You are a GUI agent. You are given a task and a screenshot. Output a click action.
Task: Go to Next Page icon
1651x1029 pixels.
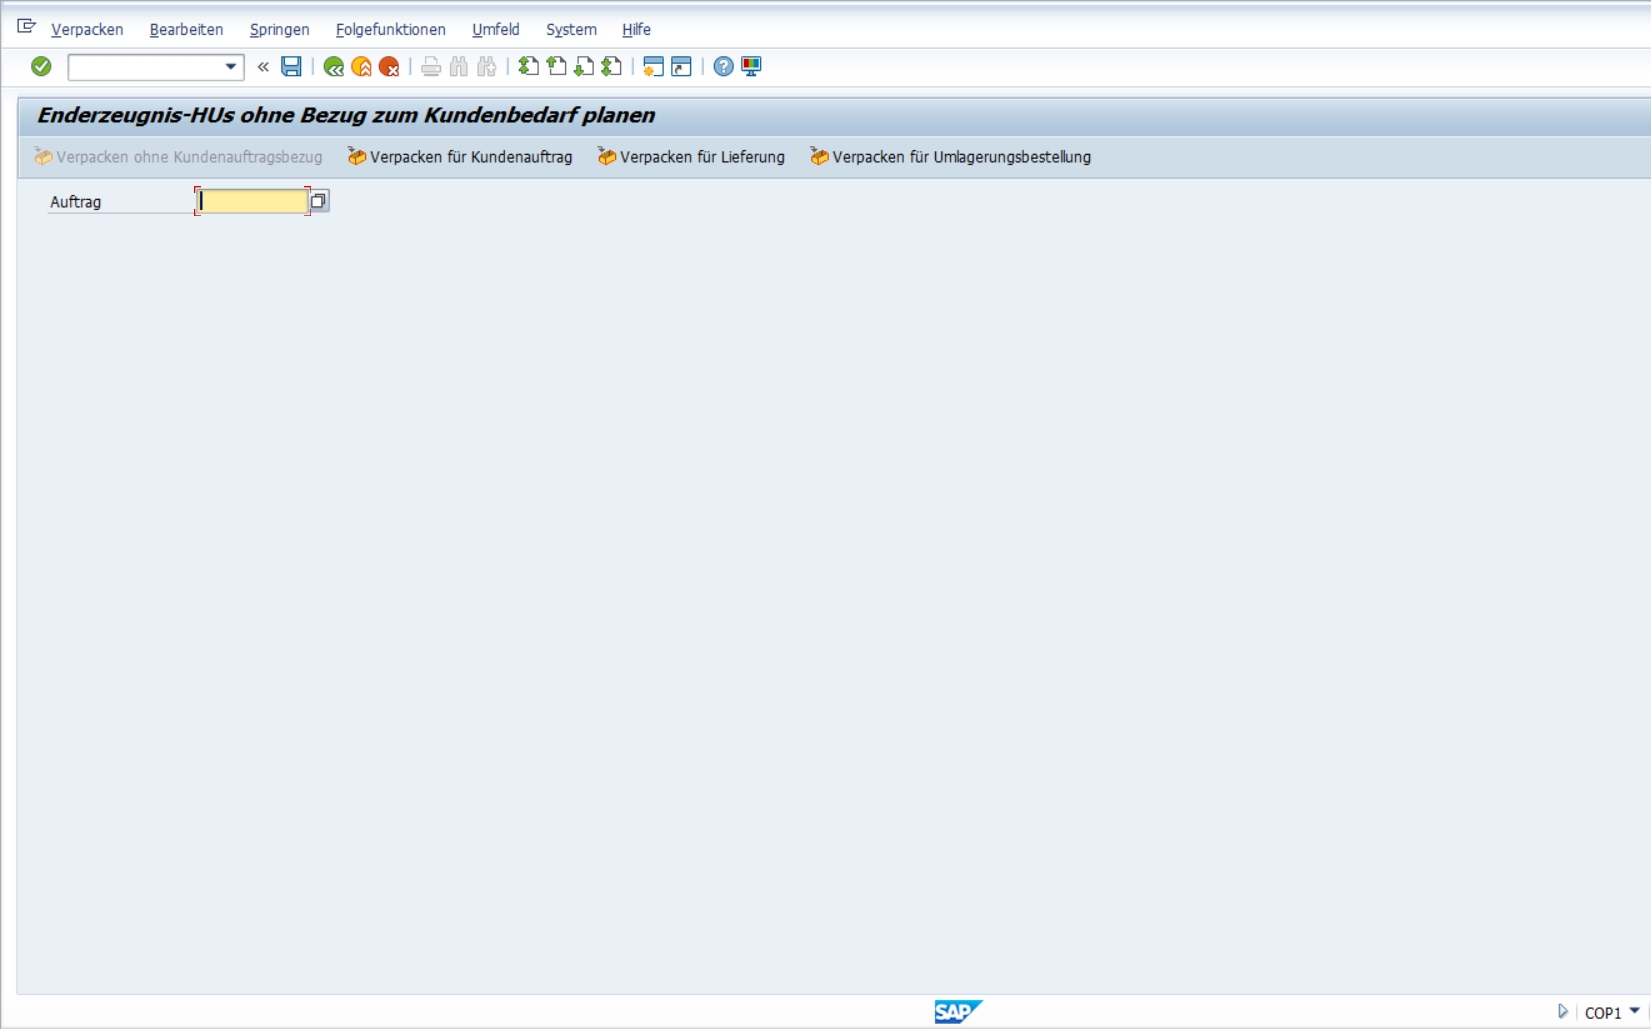pos(584,67)
